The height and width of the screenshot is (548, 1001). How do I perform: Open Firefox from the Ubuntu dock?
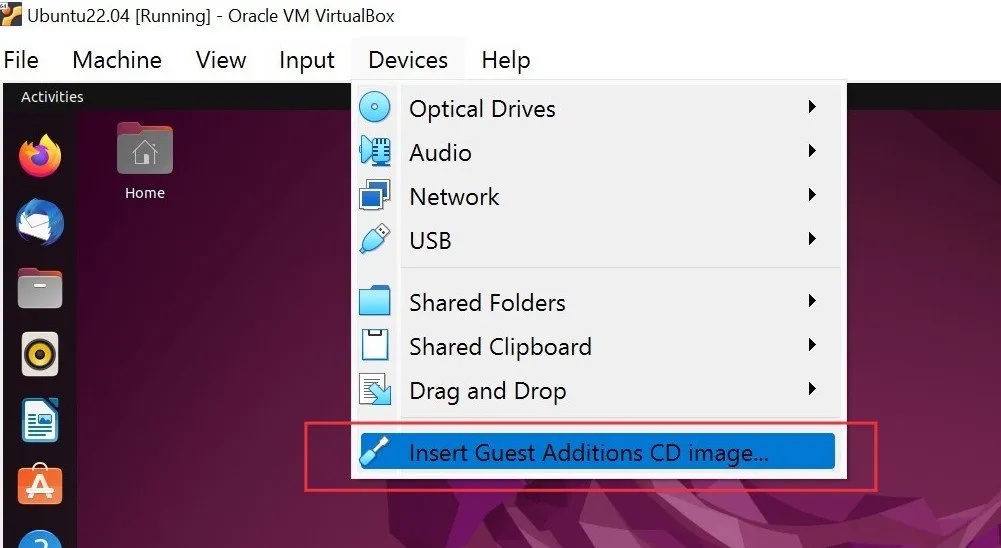tap(40, 157)
